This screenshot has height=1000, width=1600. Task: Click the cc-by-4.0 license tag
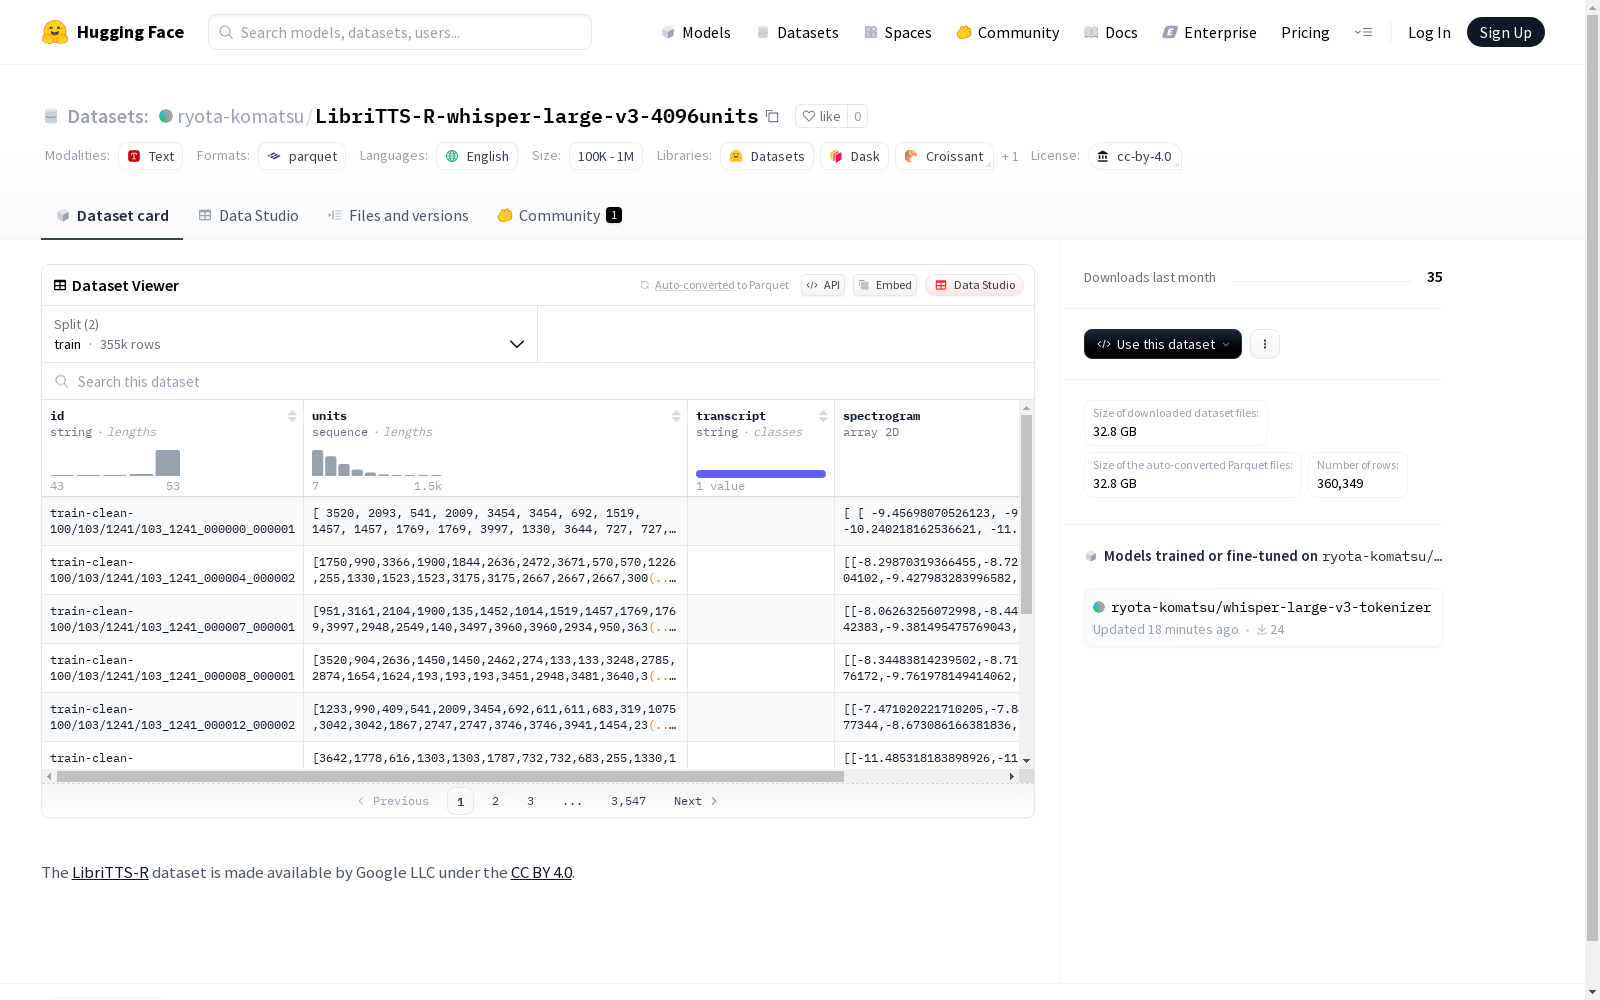click(1135, 156)
